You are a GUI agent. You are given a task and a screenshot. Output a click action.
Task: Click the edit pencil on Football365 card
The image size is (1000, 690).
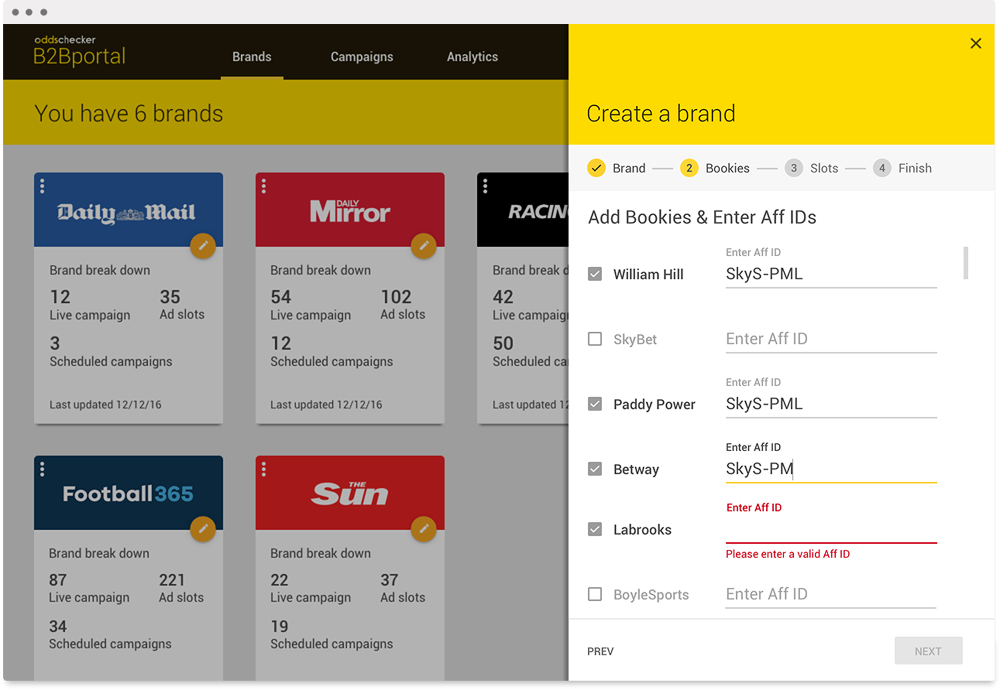pyautogui.click(x=203, y=529)
